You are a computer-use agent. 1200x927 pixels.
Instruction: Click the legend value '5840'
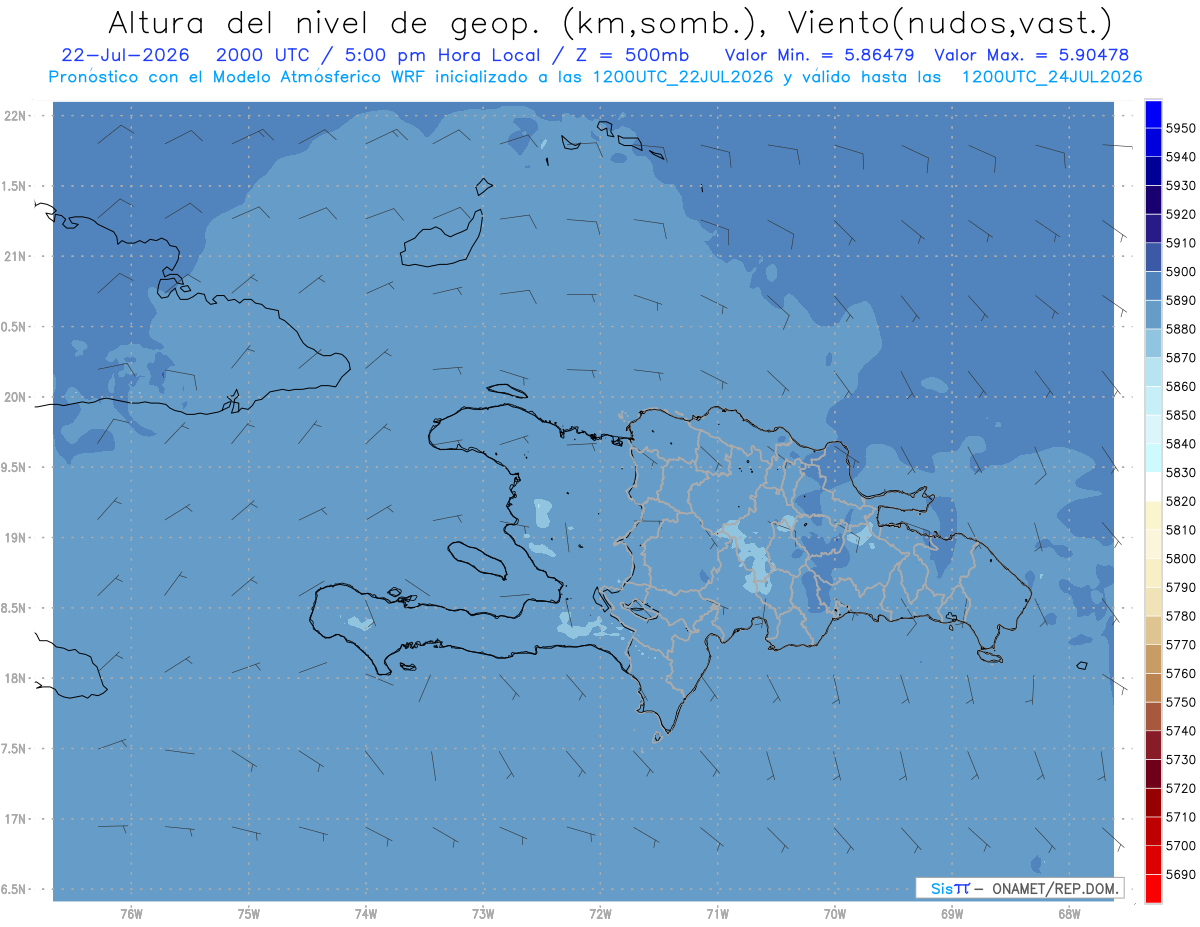pyautogui.click(x=1181, y=444)
